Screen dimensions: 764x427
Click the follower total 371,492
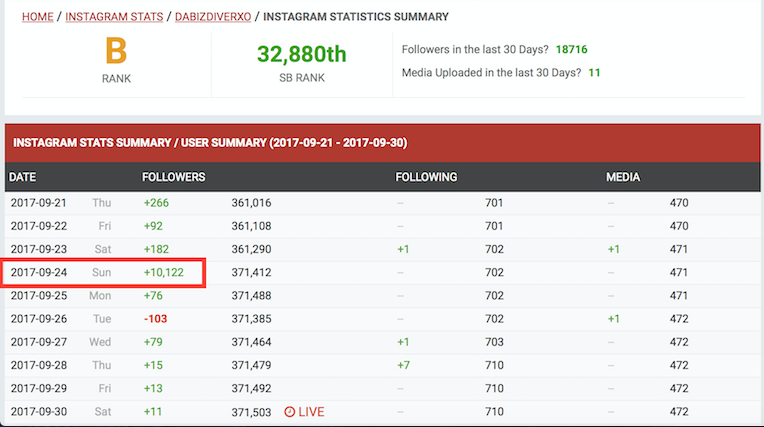pyautogui.click(x=251, y=388)
